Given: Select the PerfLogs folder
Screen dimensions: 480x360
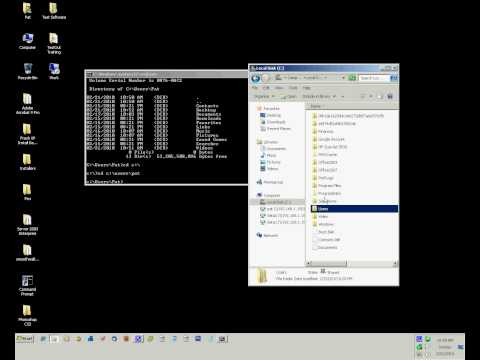Looking at the screenshot, I should [x=322, y=178].
